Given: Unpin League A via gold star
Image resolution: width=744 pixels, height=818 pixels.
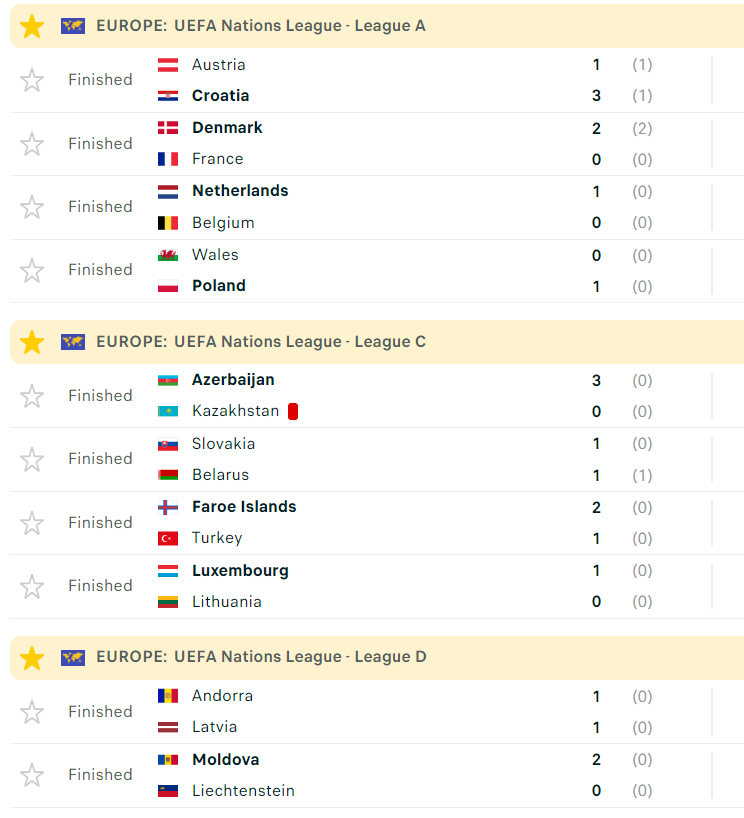Looking at the screenshot, I should pos(32,27).
